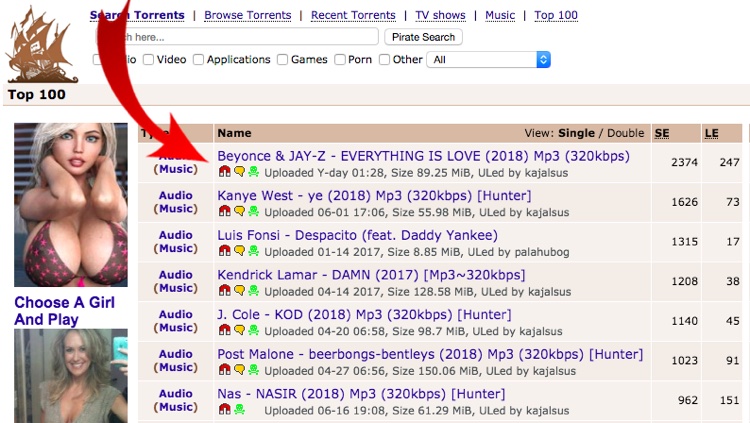Click Audio category in Kanye West row
This screenshot has width=750, height=423.
[x=176, y=195]
